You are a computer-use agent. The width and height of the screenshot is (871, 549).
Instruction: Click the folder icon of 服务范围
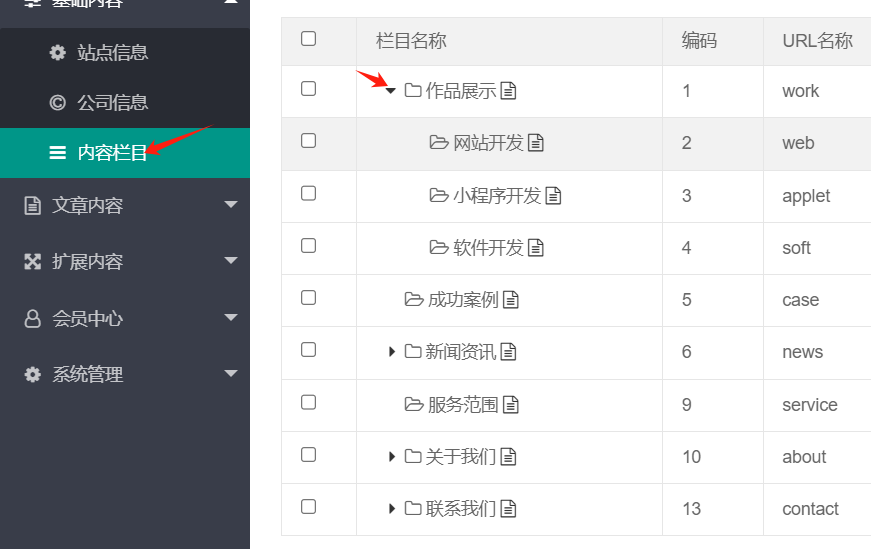(x=414, y=405)
